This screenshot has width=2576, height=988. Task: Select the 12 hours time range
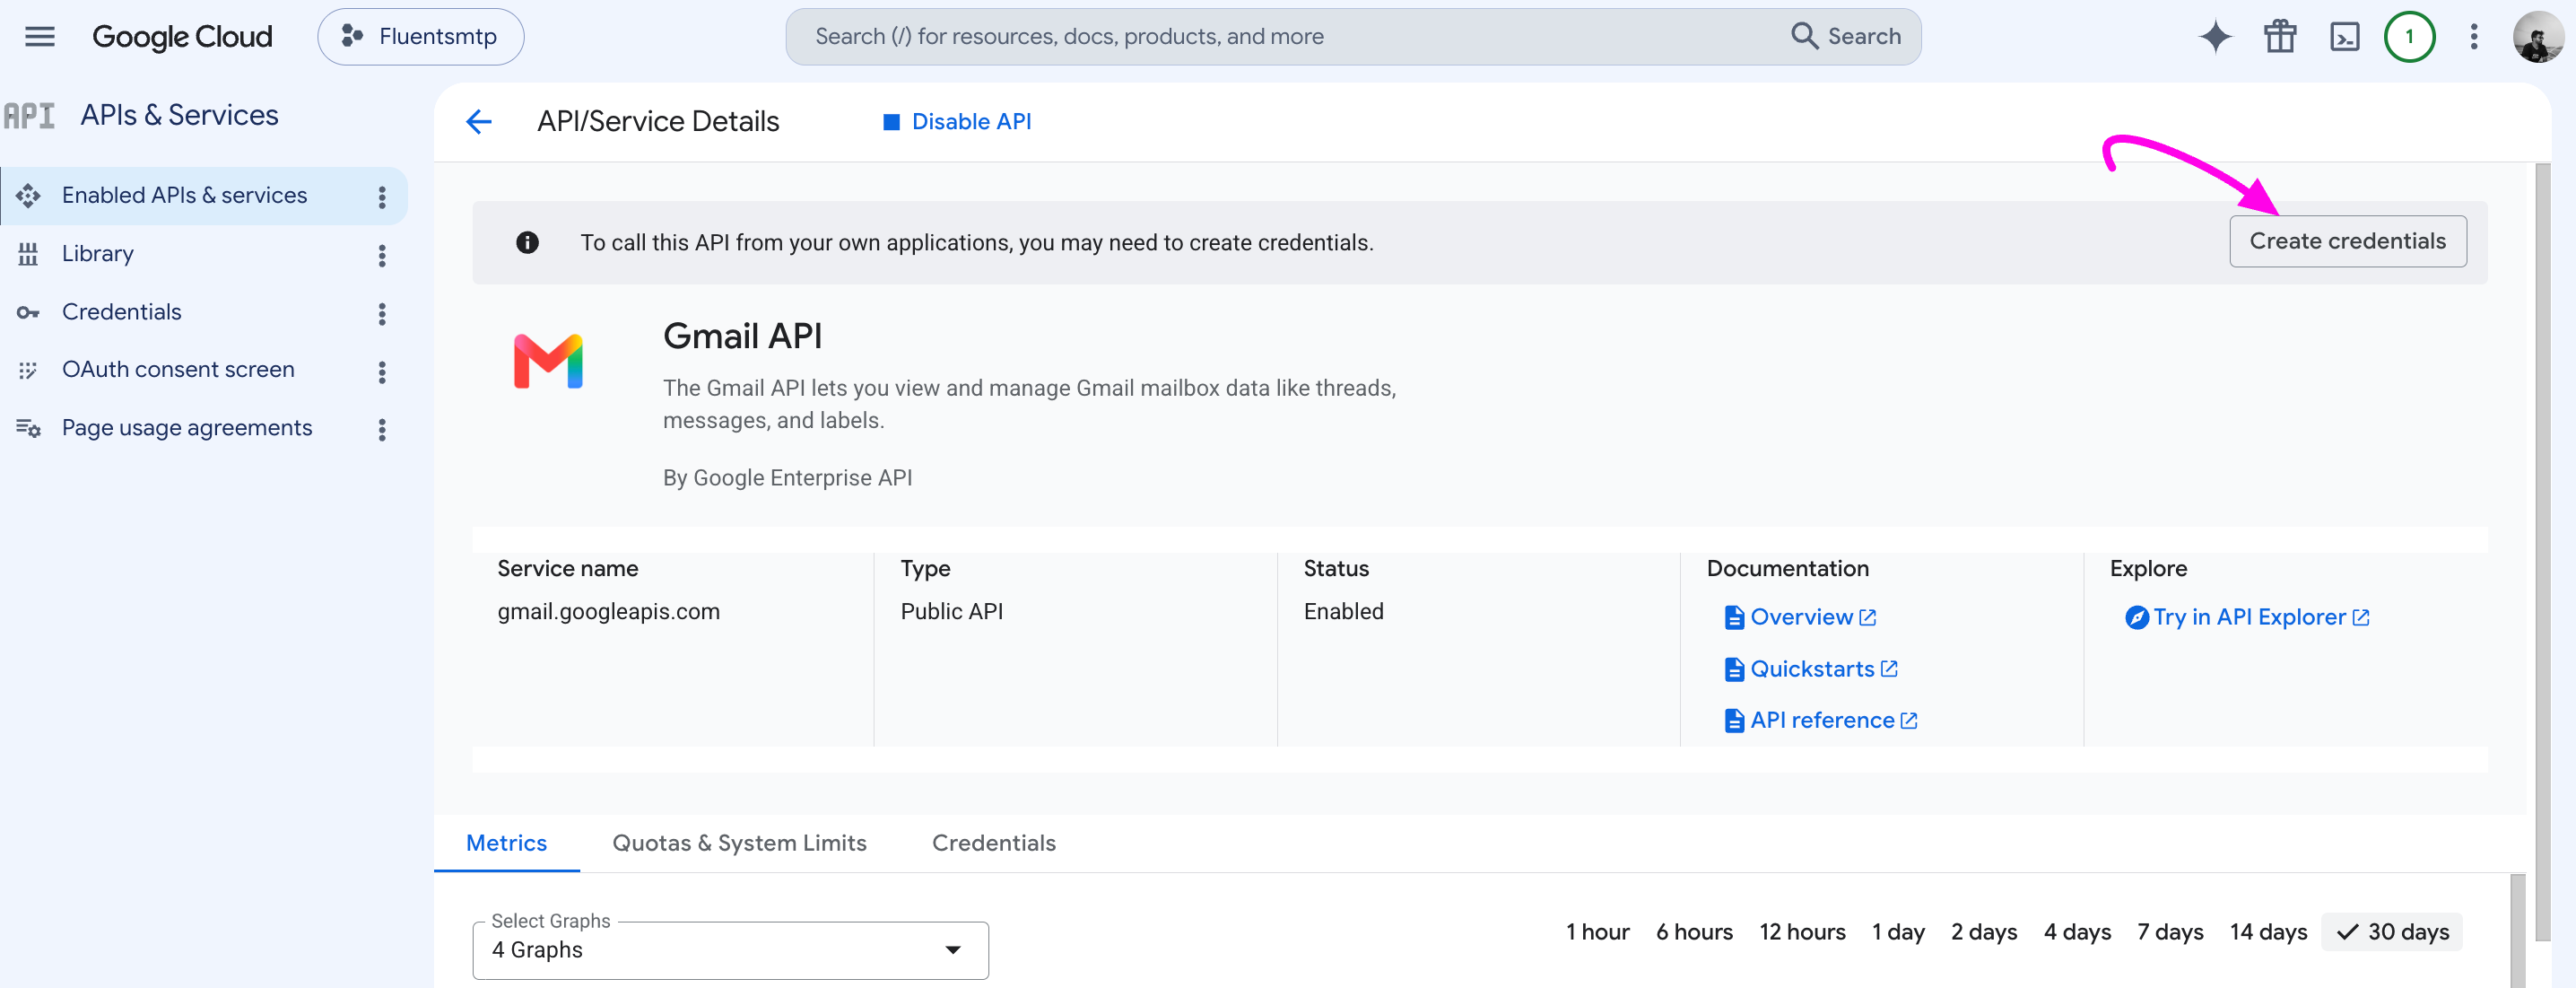click(x=1802, y=932)
